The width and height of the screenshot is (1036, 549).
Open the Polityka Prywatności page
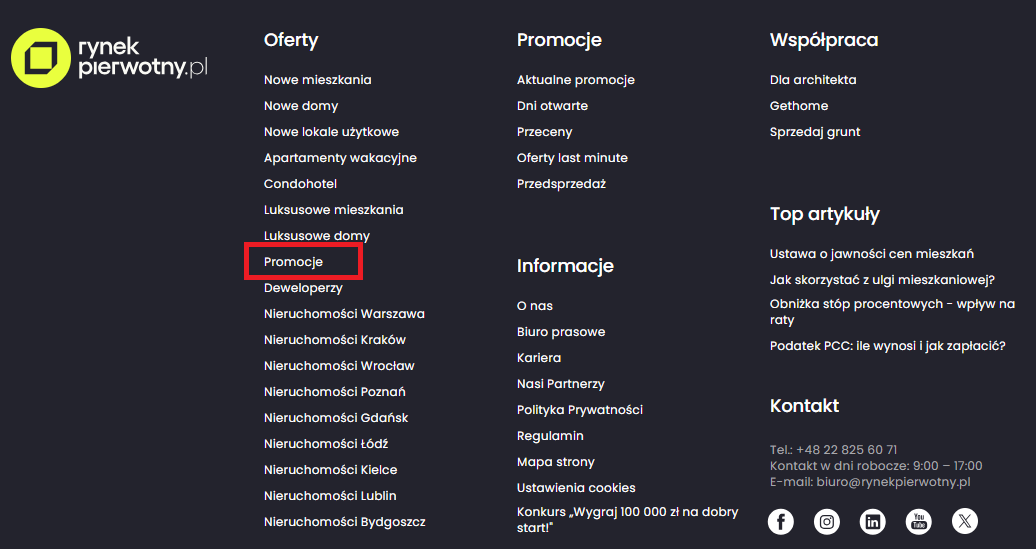tap(579, 410)
